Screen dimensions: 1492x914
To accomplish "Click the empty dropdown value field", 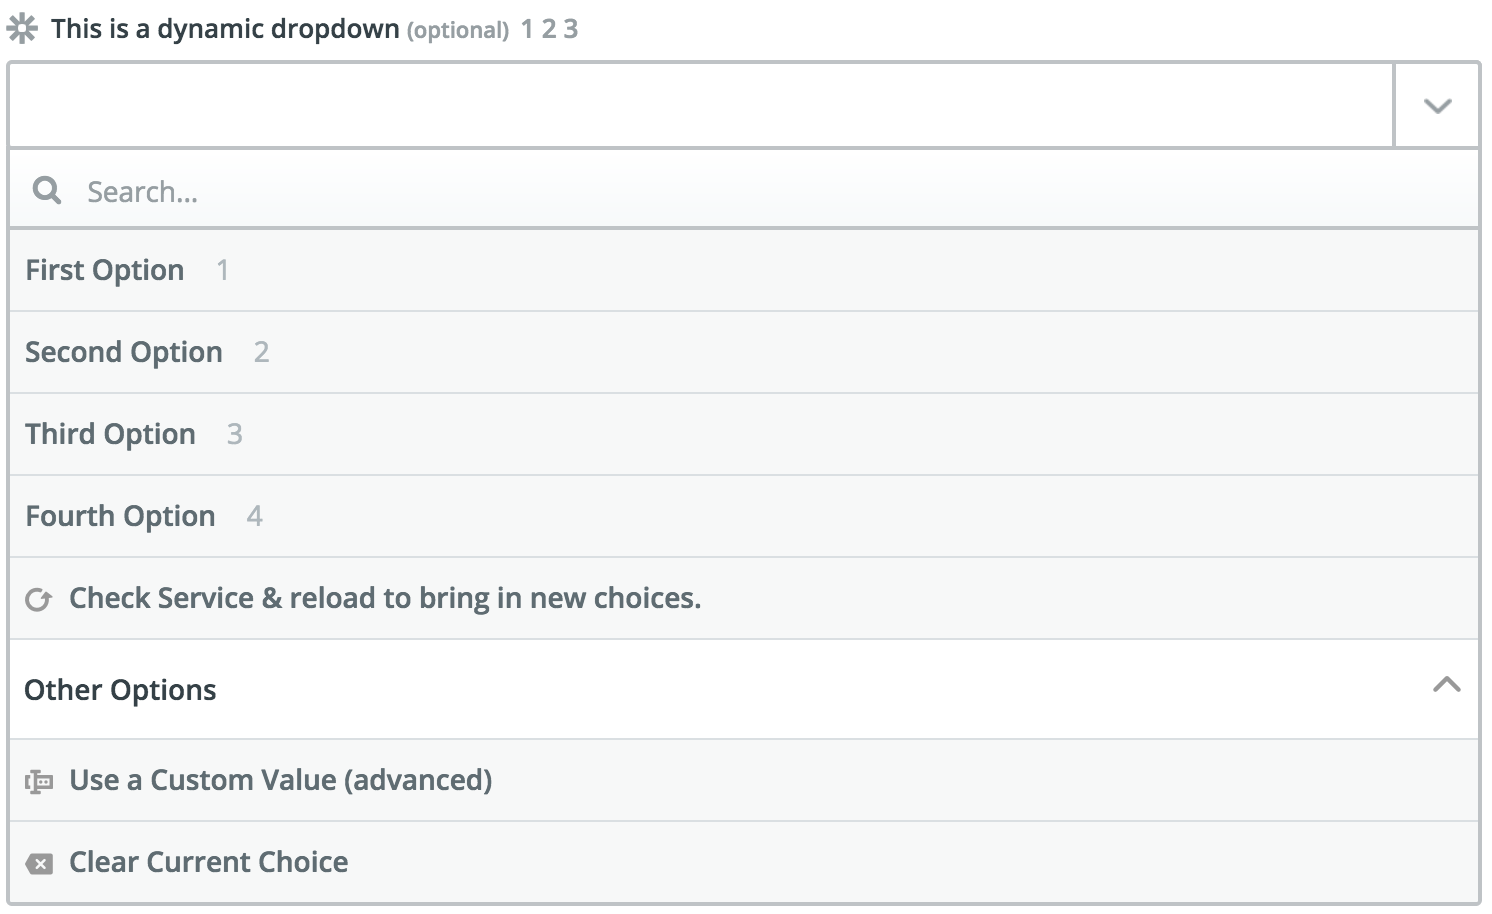I will click(701, 106).
